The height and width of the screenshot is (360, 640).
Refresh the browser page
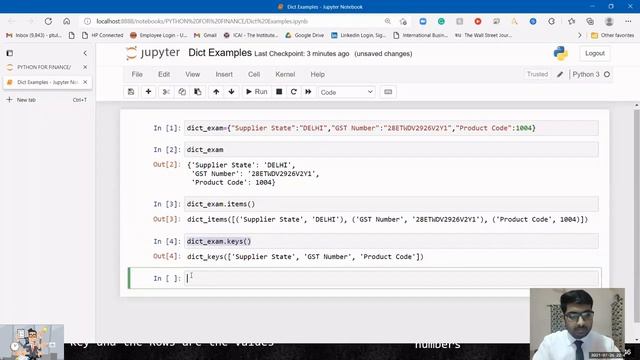[x=48, y=21]
